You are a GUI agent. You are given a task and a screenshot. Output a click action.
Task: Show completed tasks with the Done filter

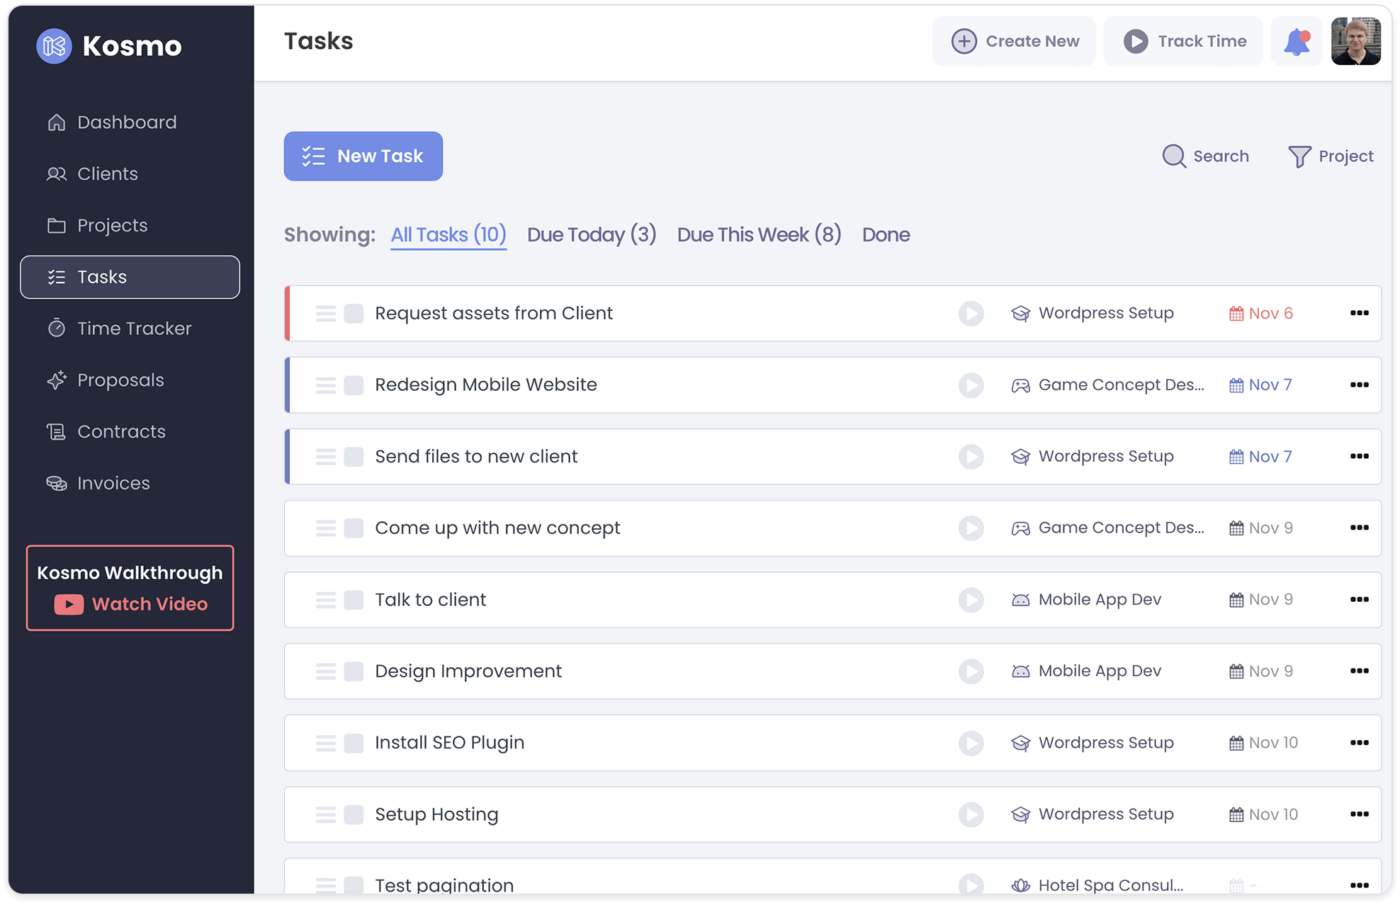pyautogui.click(x=886, y=234)
